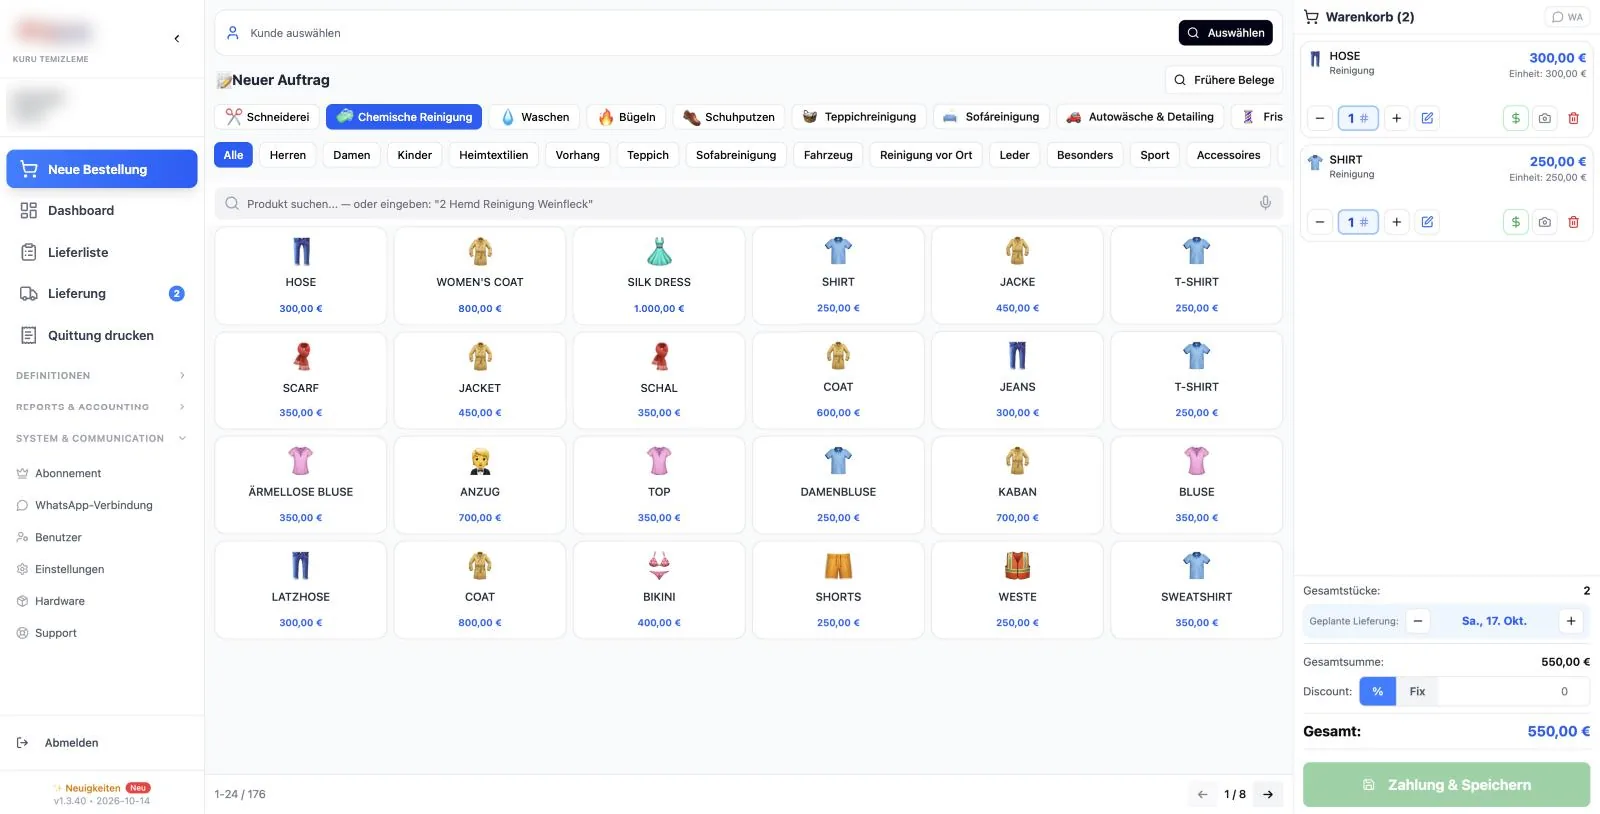Open Quittung drucken page
This screenshot has width=1600, height=814.
[102, 335]
